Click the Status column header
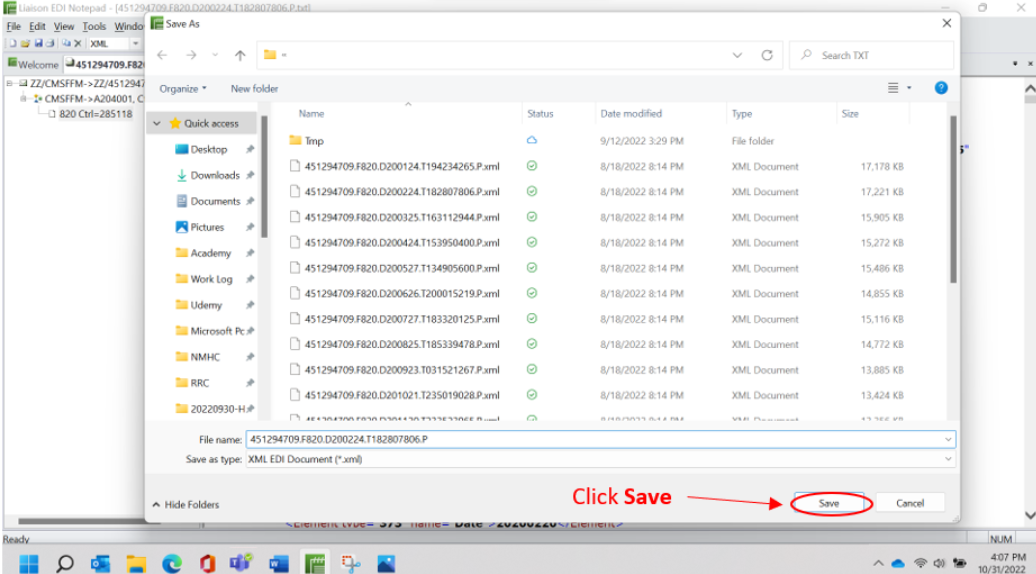The width and height of the screenshot is (1036, 574). pyautogui.click(x=540, y=114)
